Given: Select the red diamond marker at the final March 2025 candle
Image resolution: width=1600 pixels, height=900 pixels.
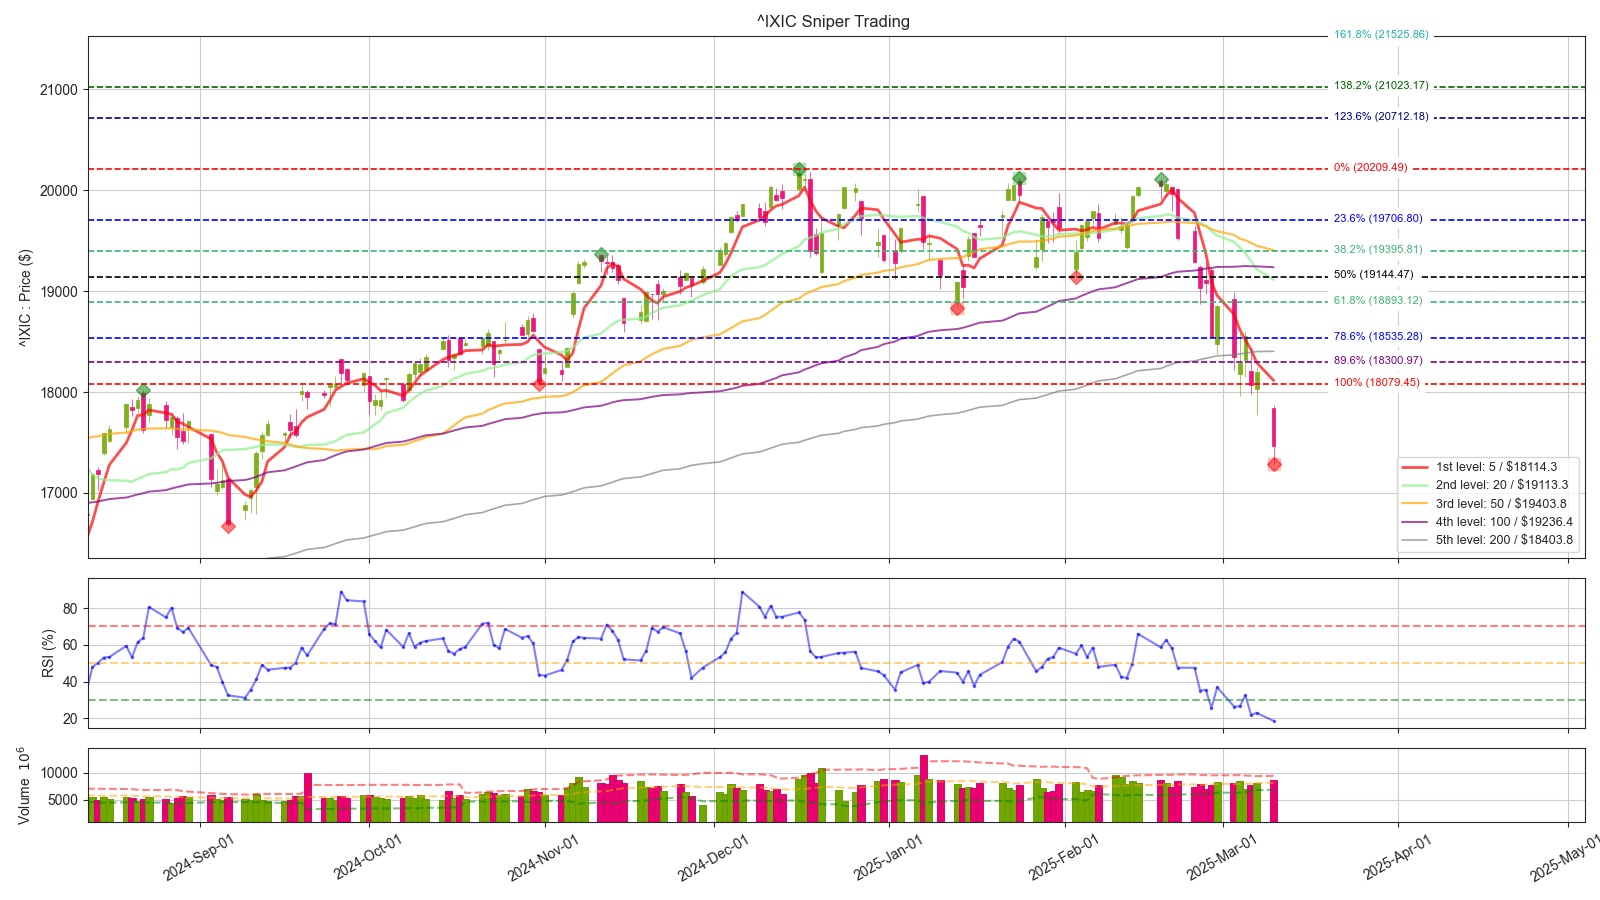Looking at the screenshot, I should pyautogui.click(x=1274, y=464).
